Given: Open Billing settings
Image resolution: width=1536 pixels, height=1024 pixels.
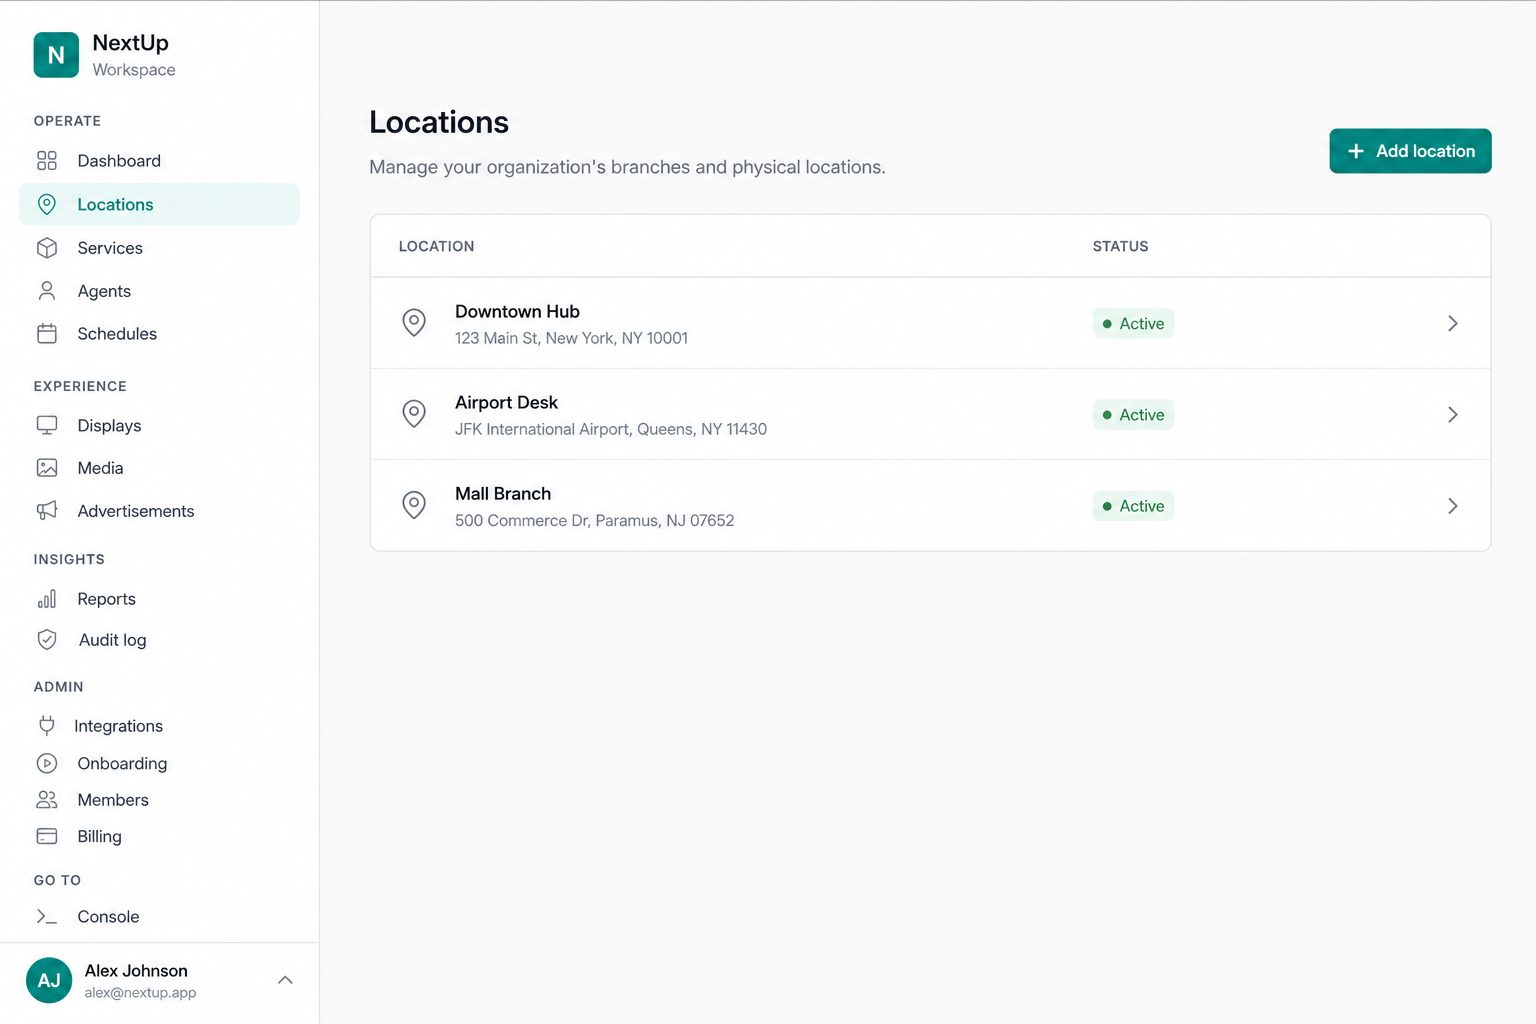Looking at the screenshot, I should click(160, 836).
